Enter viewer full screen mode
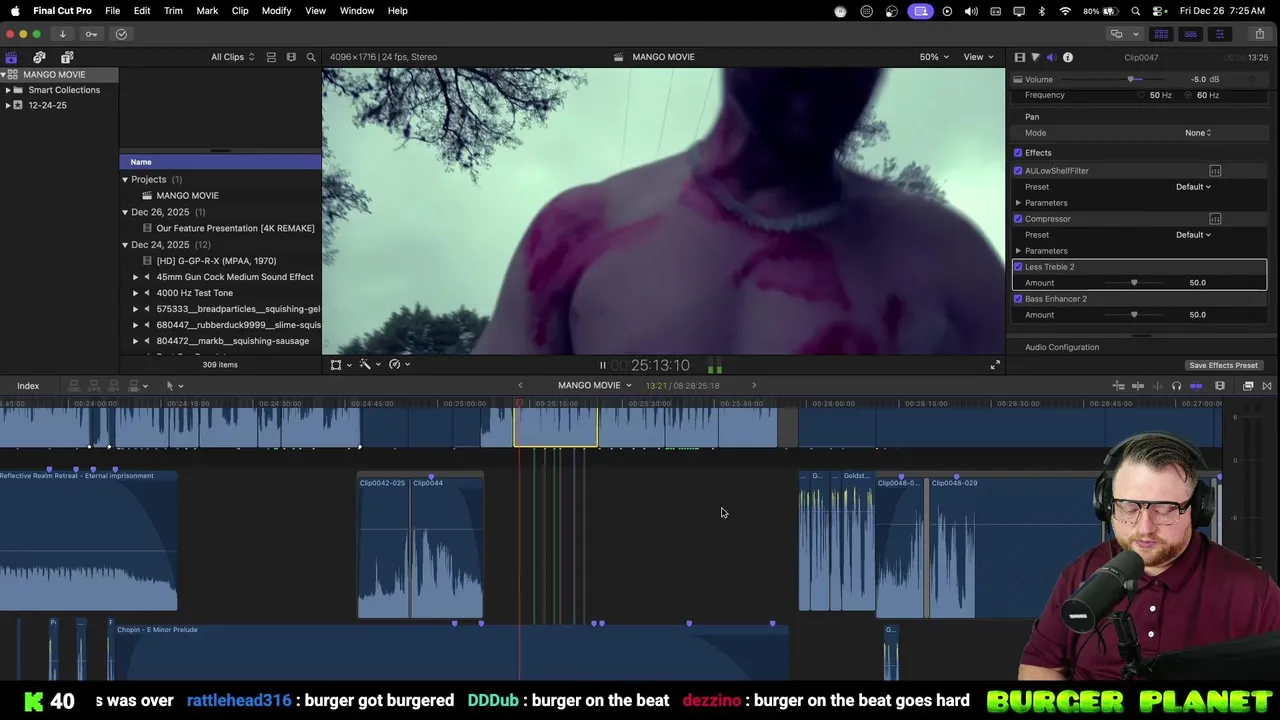Screen dimensions: 1280x720 point(995,365)
